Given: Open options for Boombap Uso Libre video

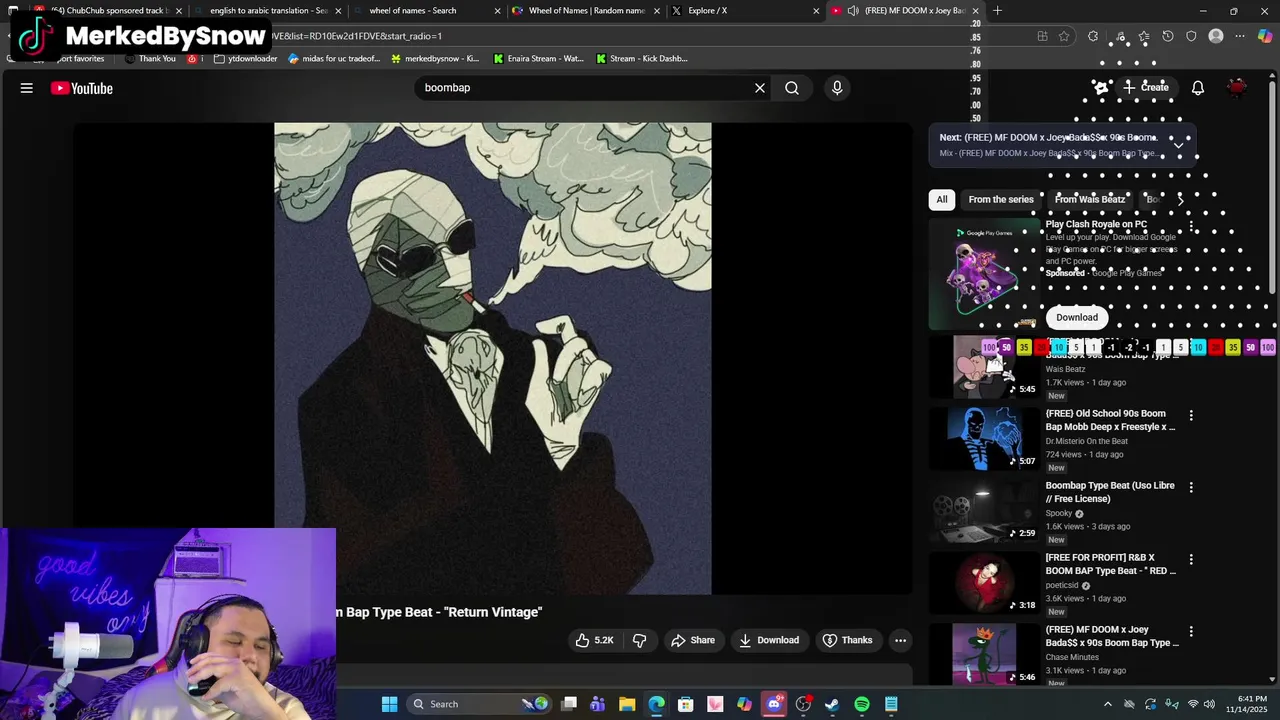Looking at the screenshot, I should tap(1190, 487).
